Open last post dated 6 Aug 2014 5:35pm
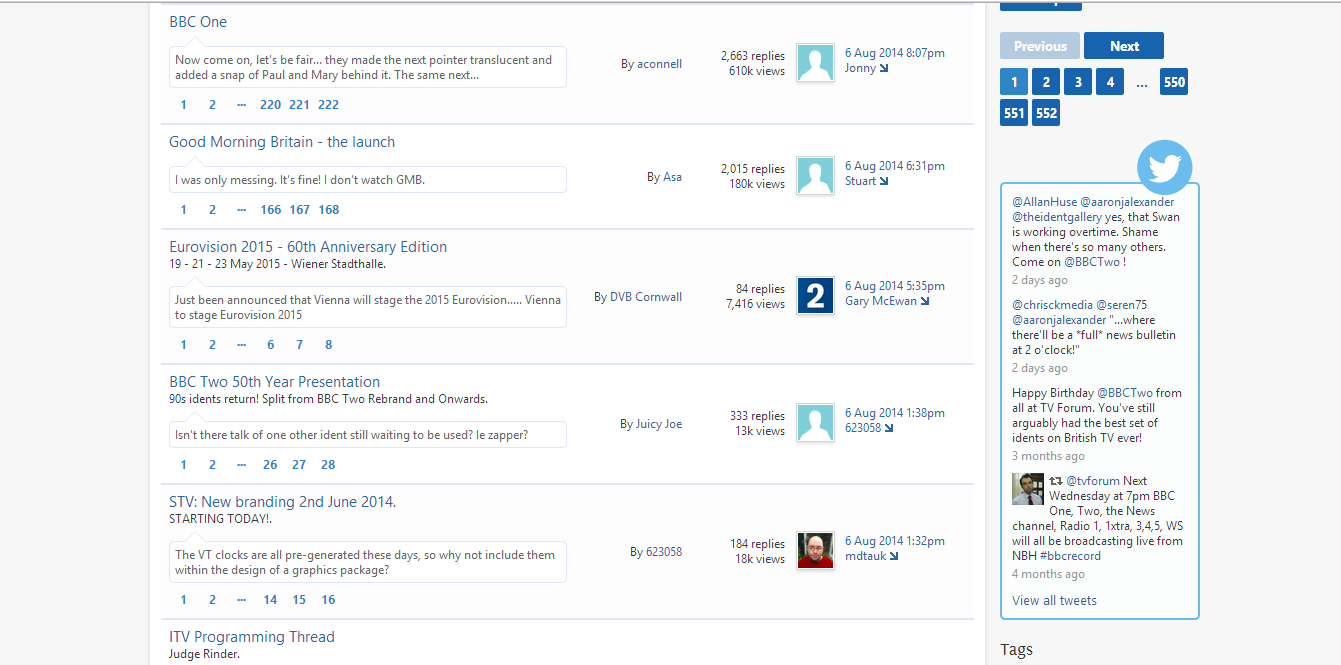The image size is (1341, 665). pos(894,286)
